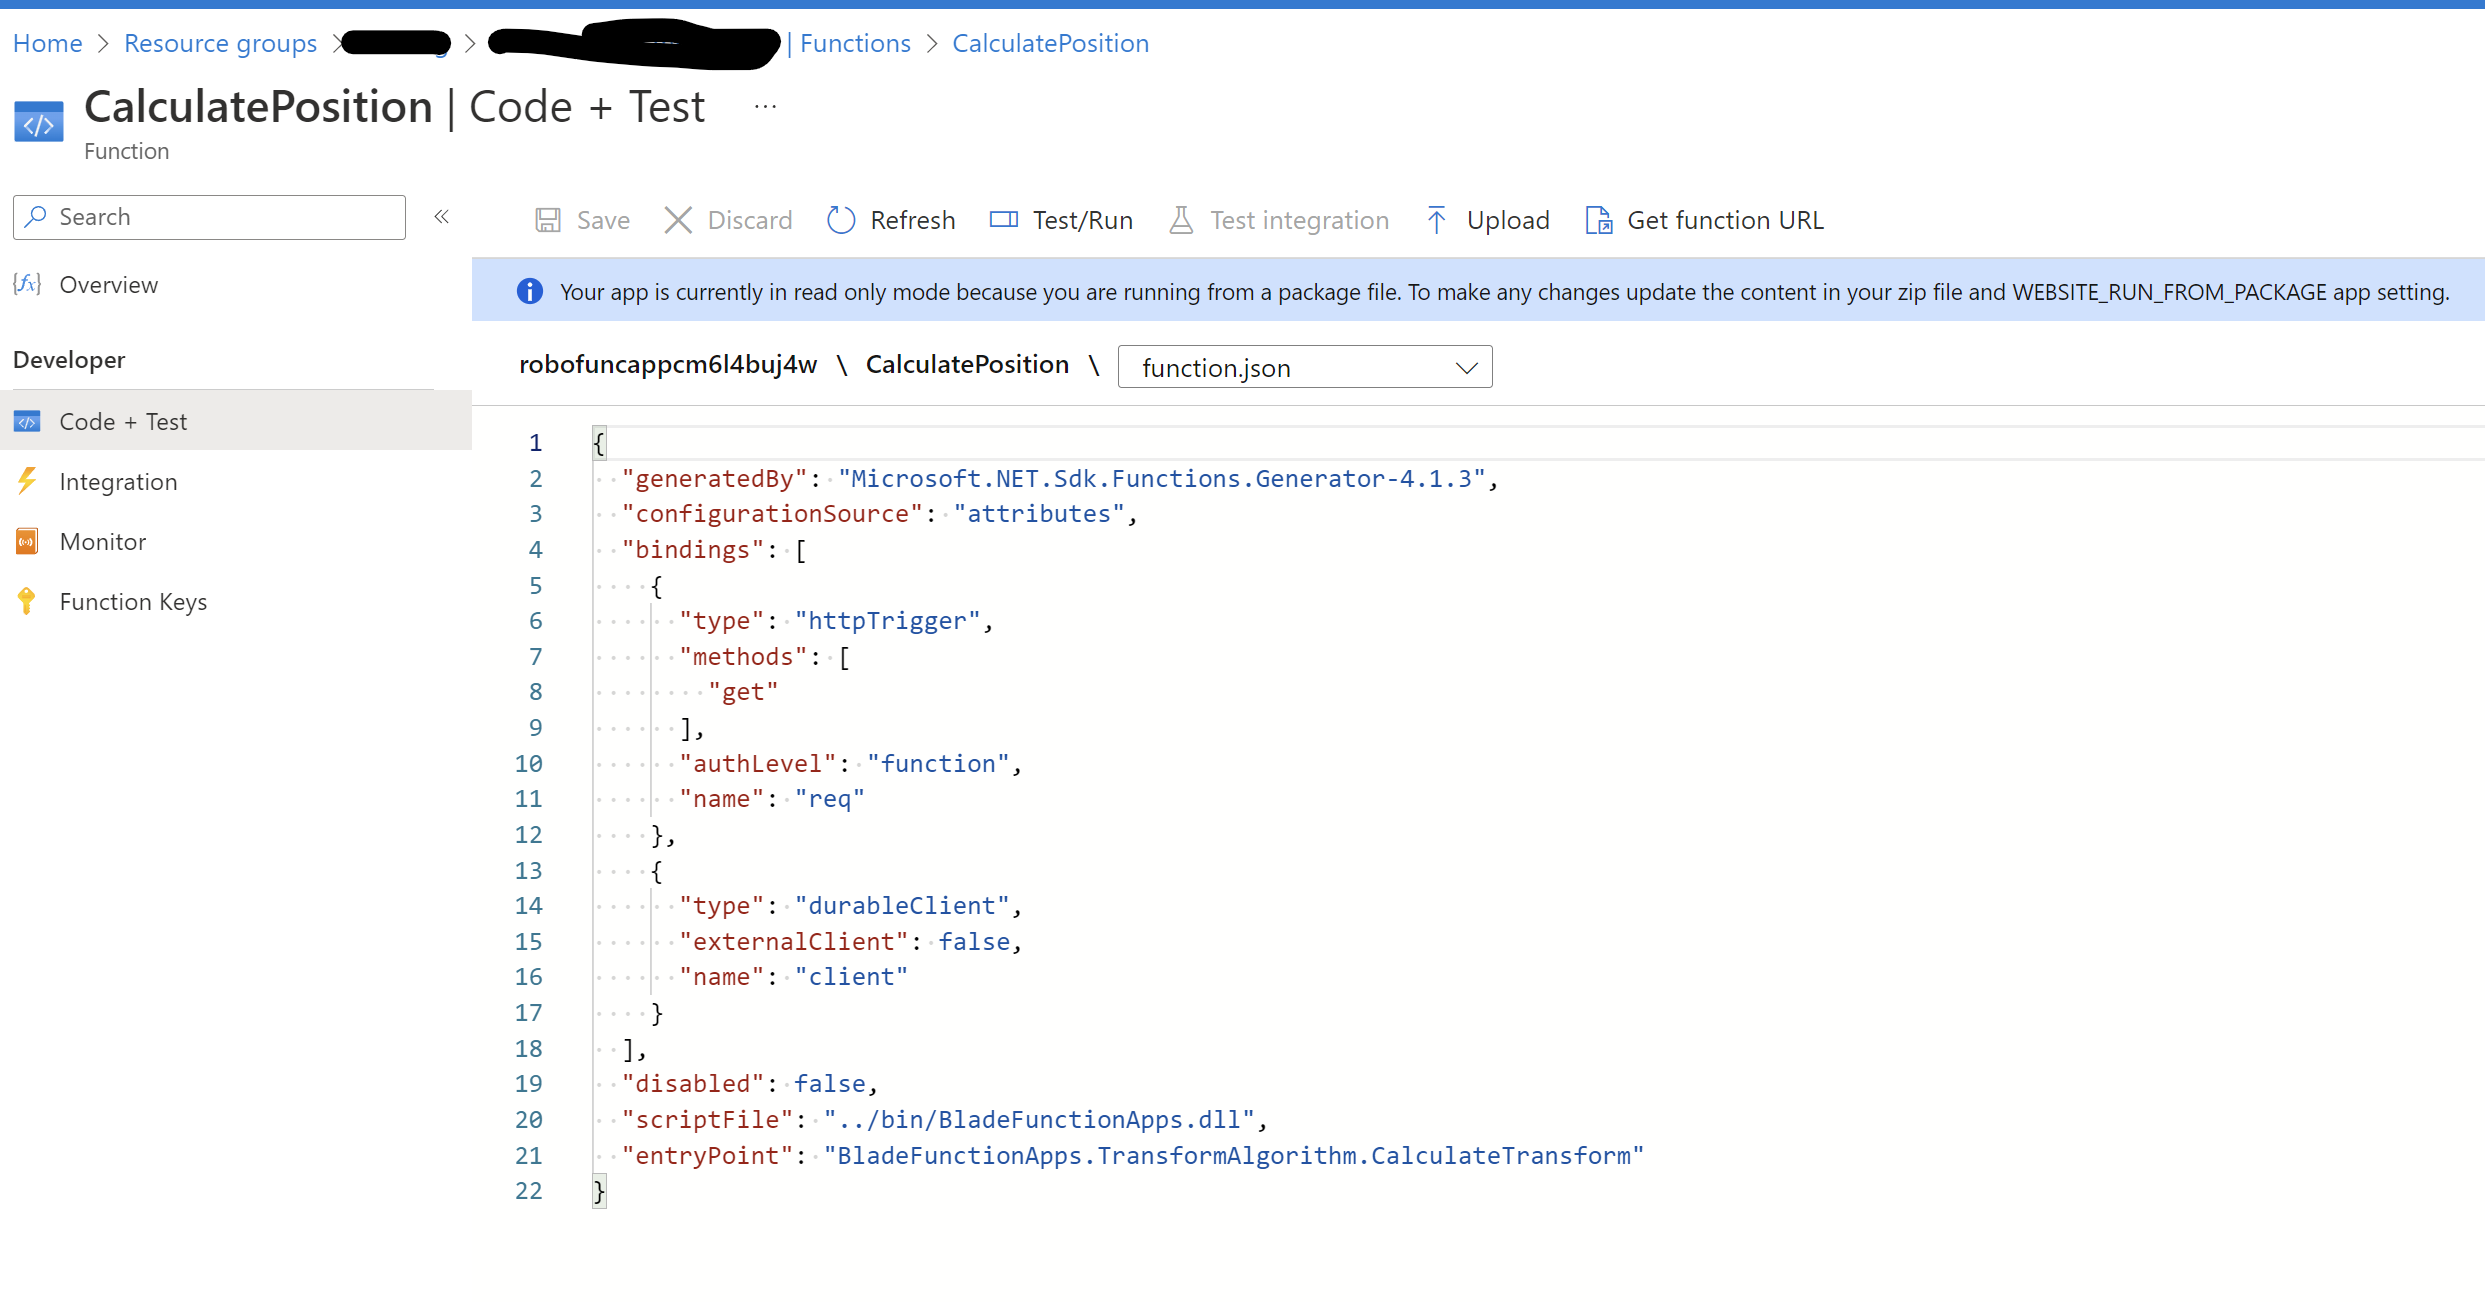The image size is (2485, 1302).
Task: Select the Monitor icon in the sidebar
Action: [x=26, y=541]
